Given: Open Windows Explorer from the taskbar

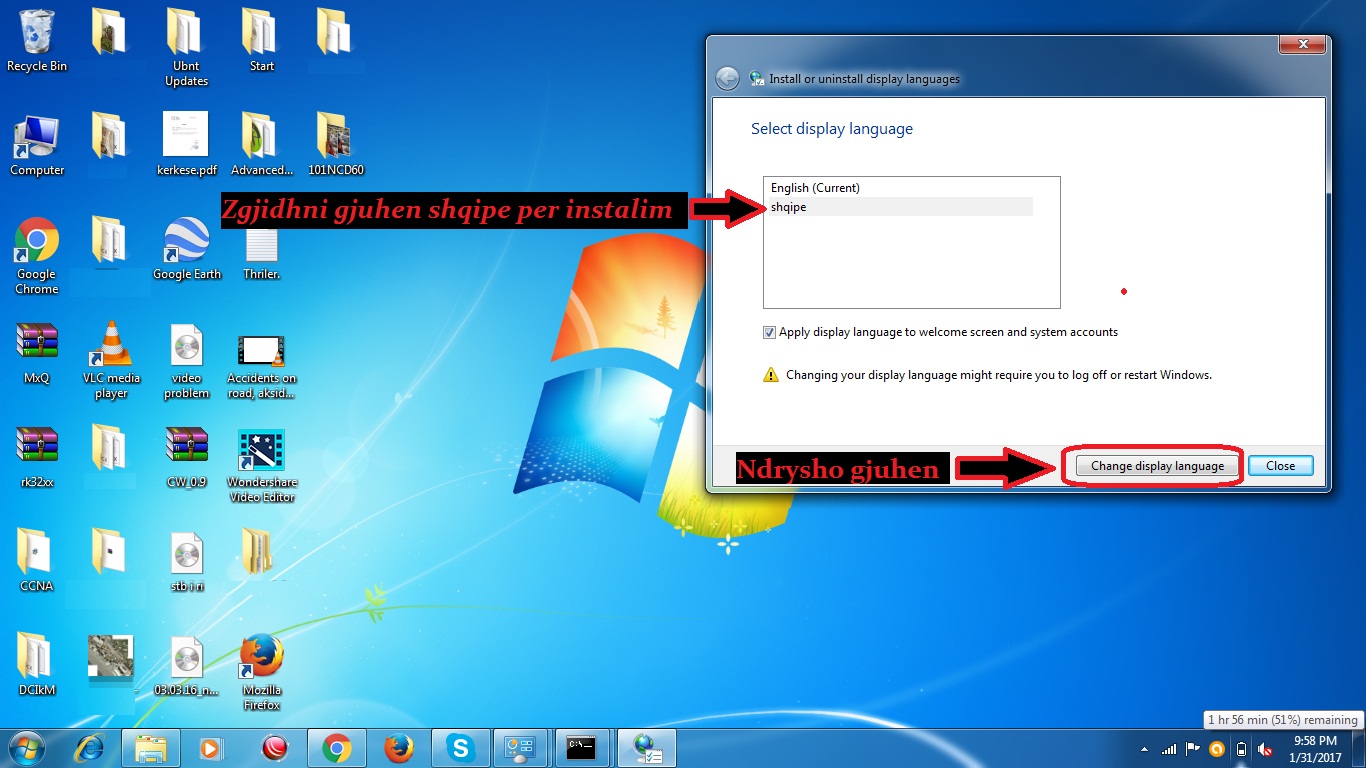Looking at the screenshot, I should pos(151,748).
